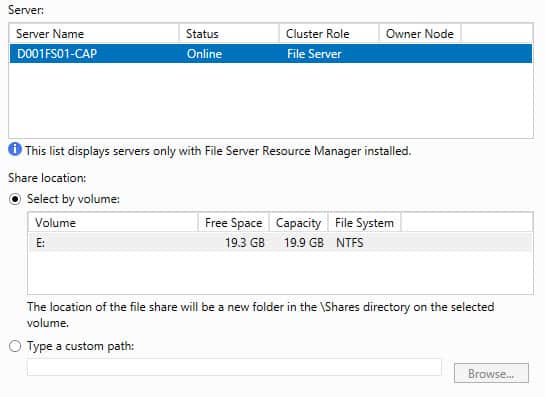Click empty area in the server list

(x=271, y=101)
